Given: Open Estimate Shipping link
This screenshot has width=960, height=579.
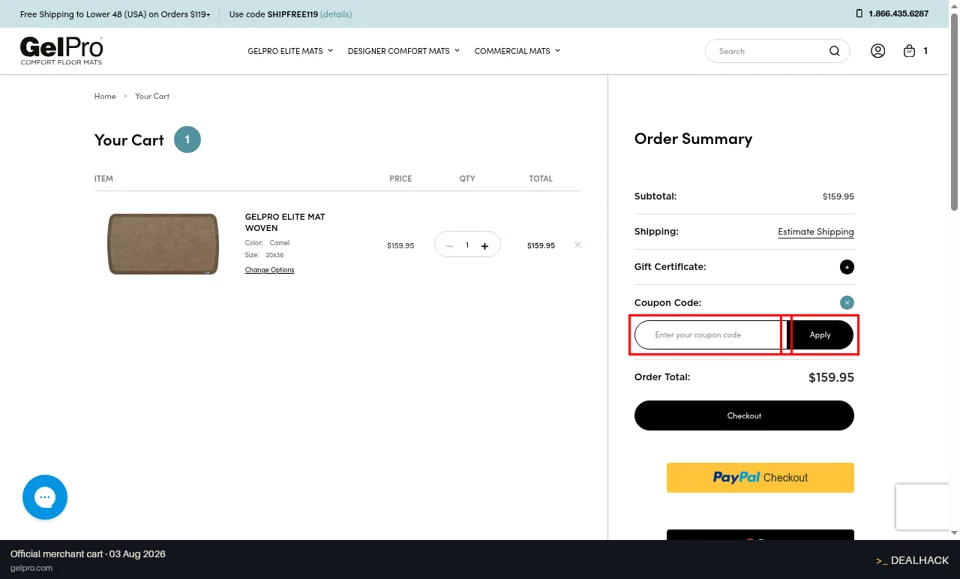Looking at the screenshot, I should click(x=816, y=232).
